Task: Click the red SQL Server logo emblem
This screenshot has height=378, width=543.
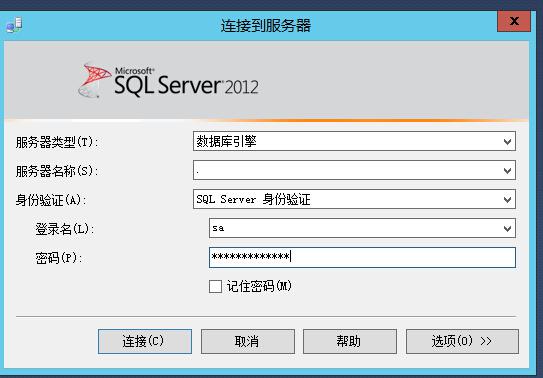Action: [94, 80]
